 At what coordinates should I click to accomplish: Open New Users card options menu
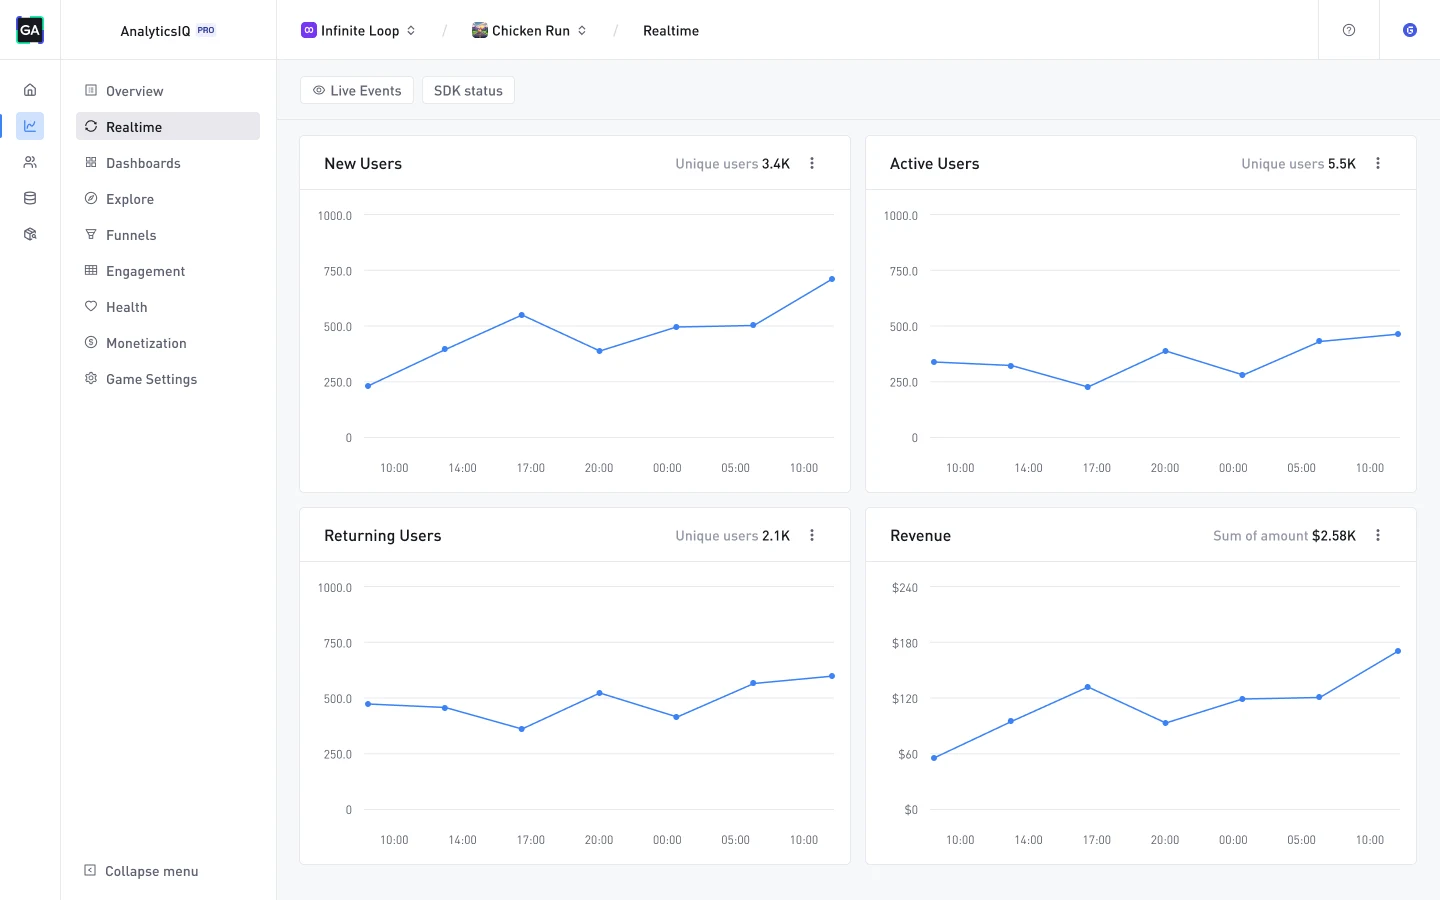coord(812,163)
